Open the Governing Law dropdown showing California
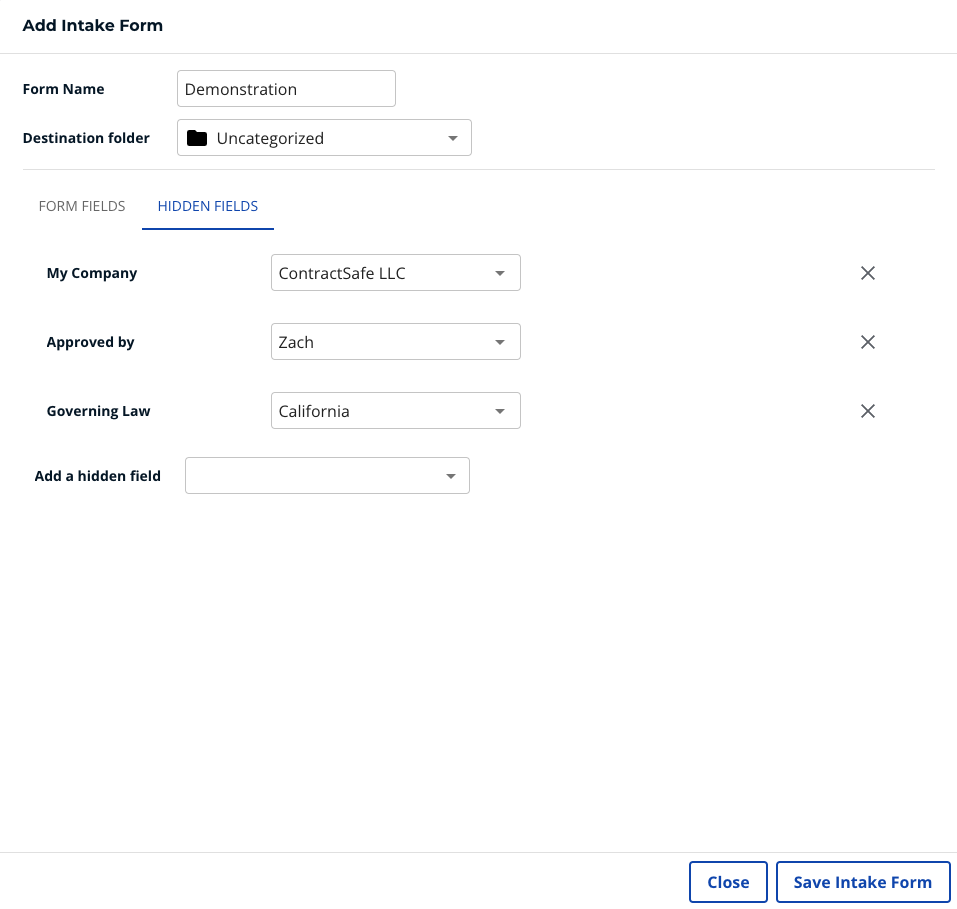This screenshot has width=957, height=909. (x=395, y=410)
